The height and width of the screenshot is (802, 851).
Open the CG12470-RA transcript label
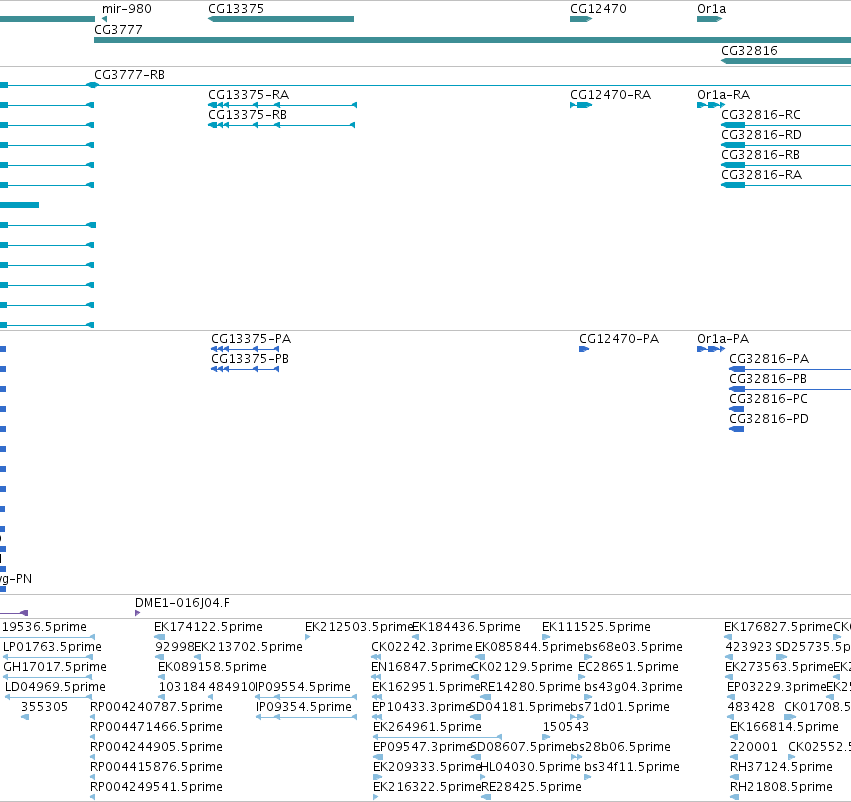click(x=610, y=94)
